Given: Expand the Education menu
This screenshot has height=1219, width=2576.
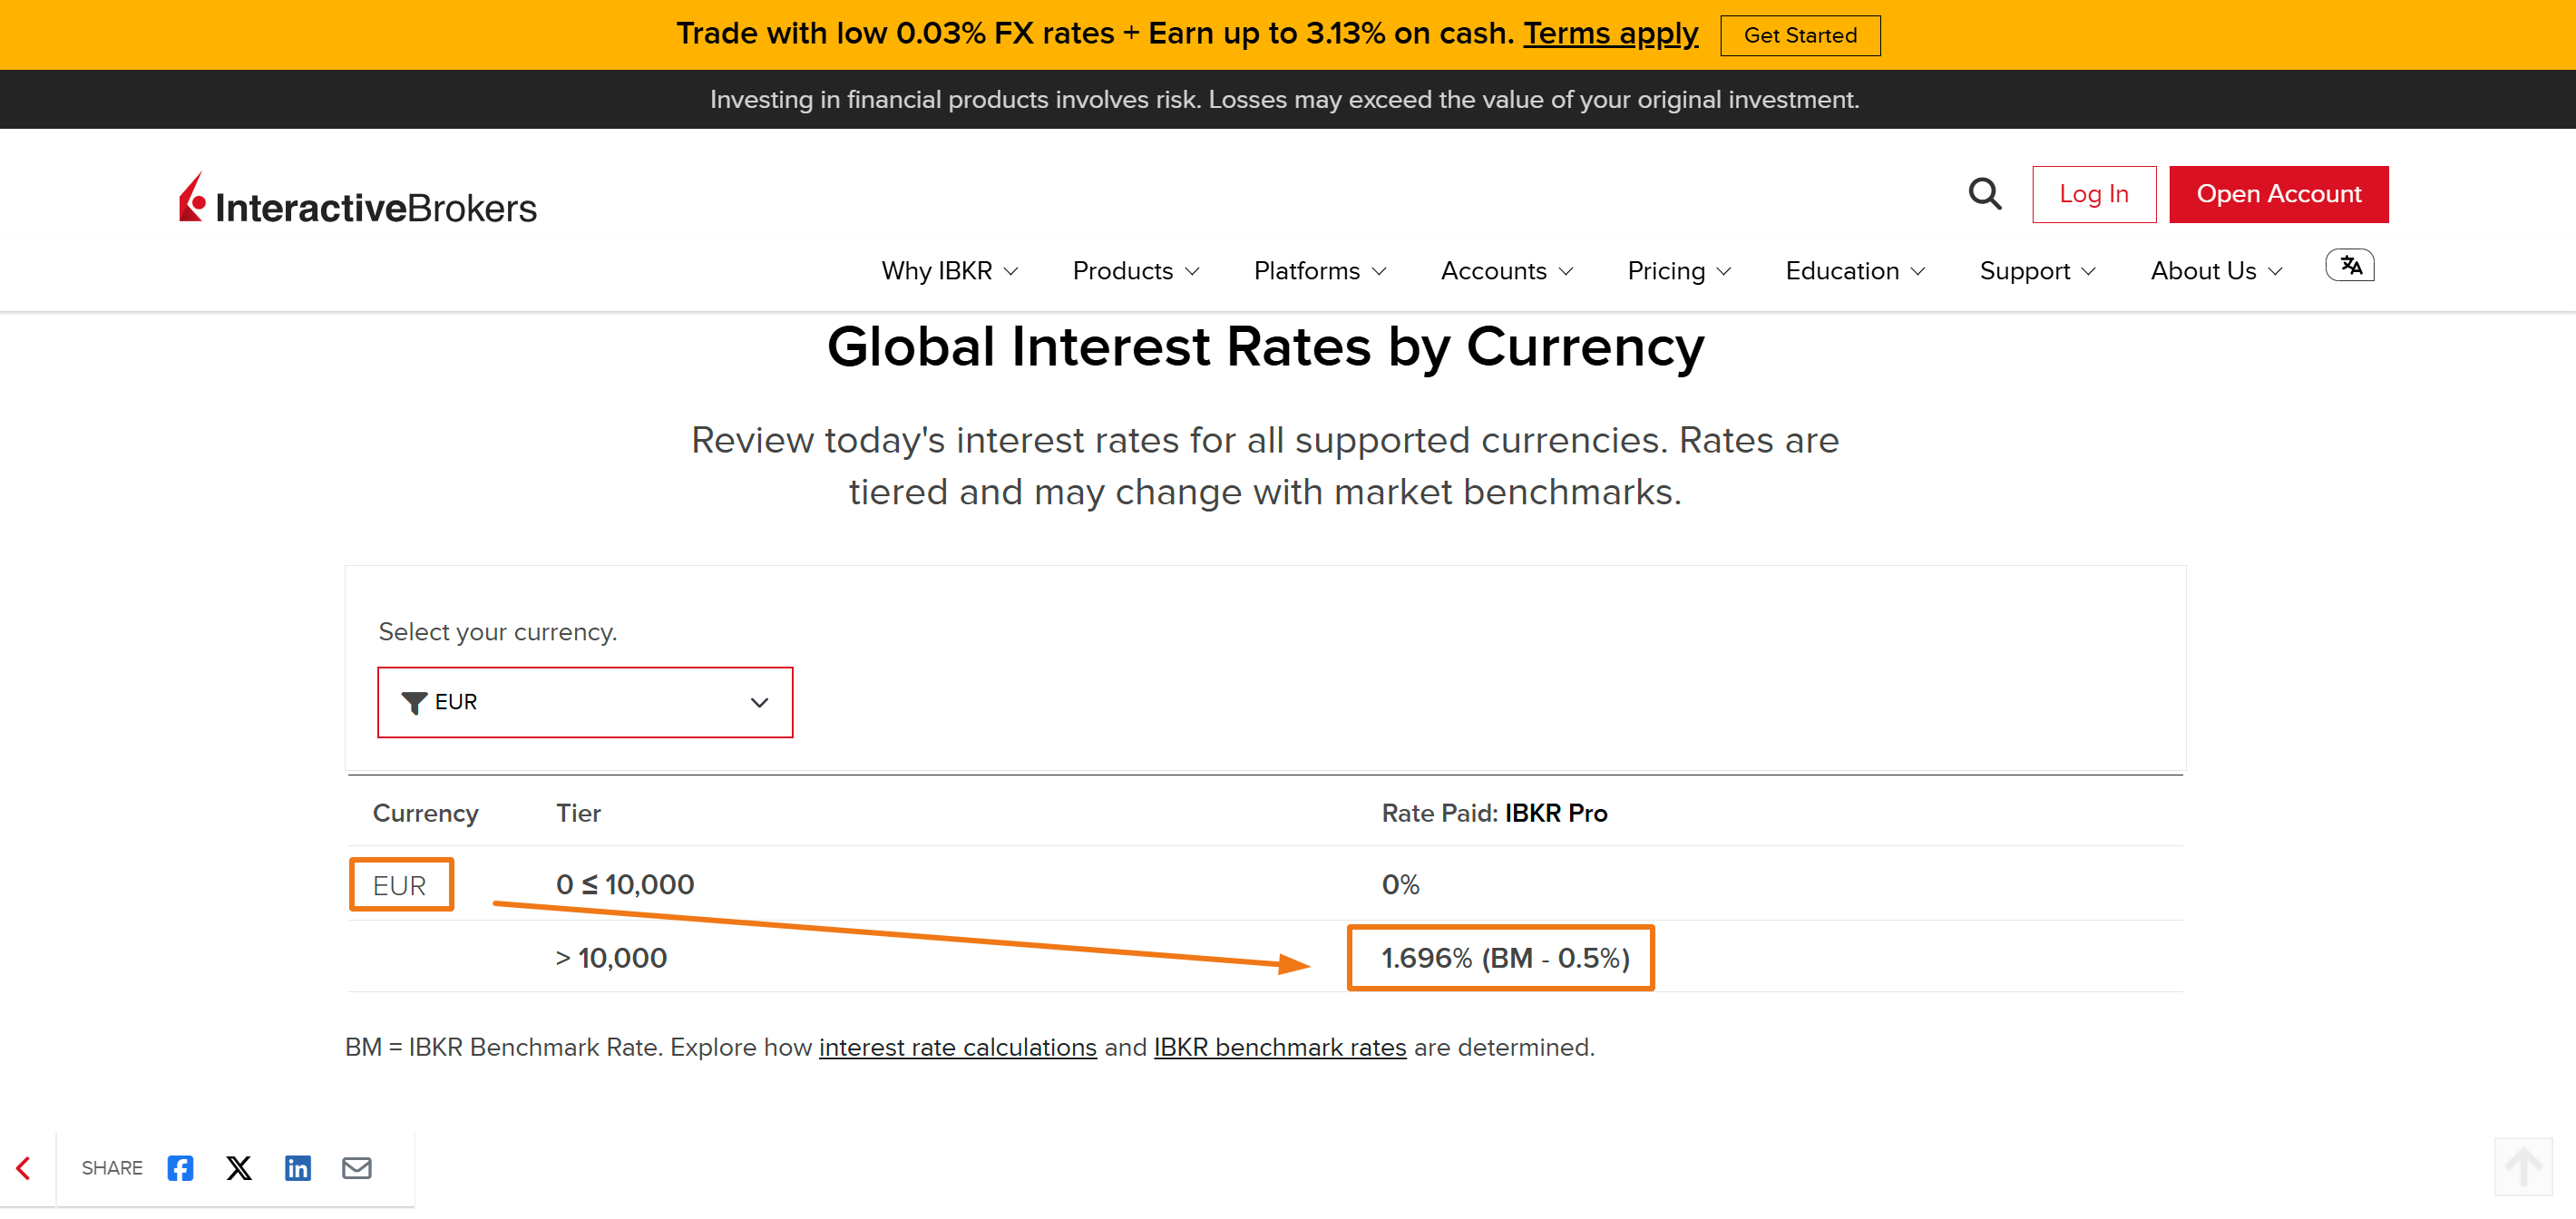Looking at the screenshot, I should pyautogui.click(x=1855, y=271).
